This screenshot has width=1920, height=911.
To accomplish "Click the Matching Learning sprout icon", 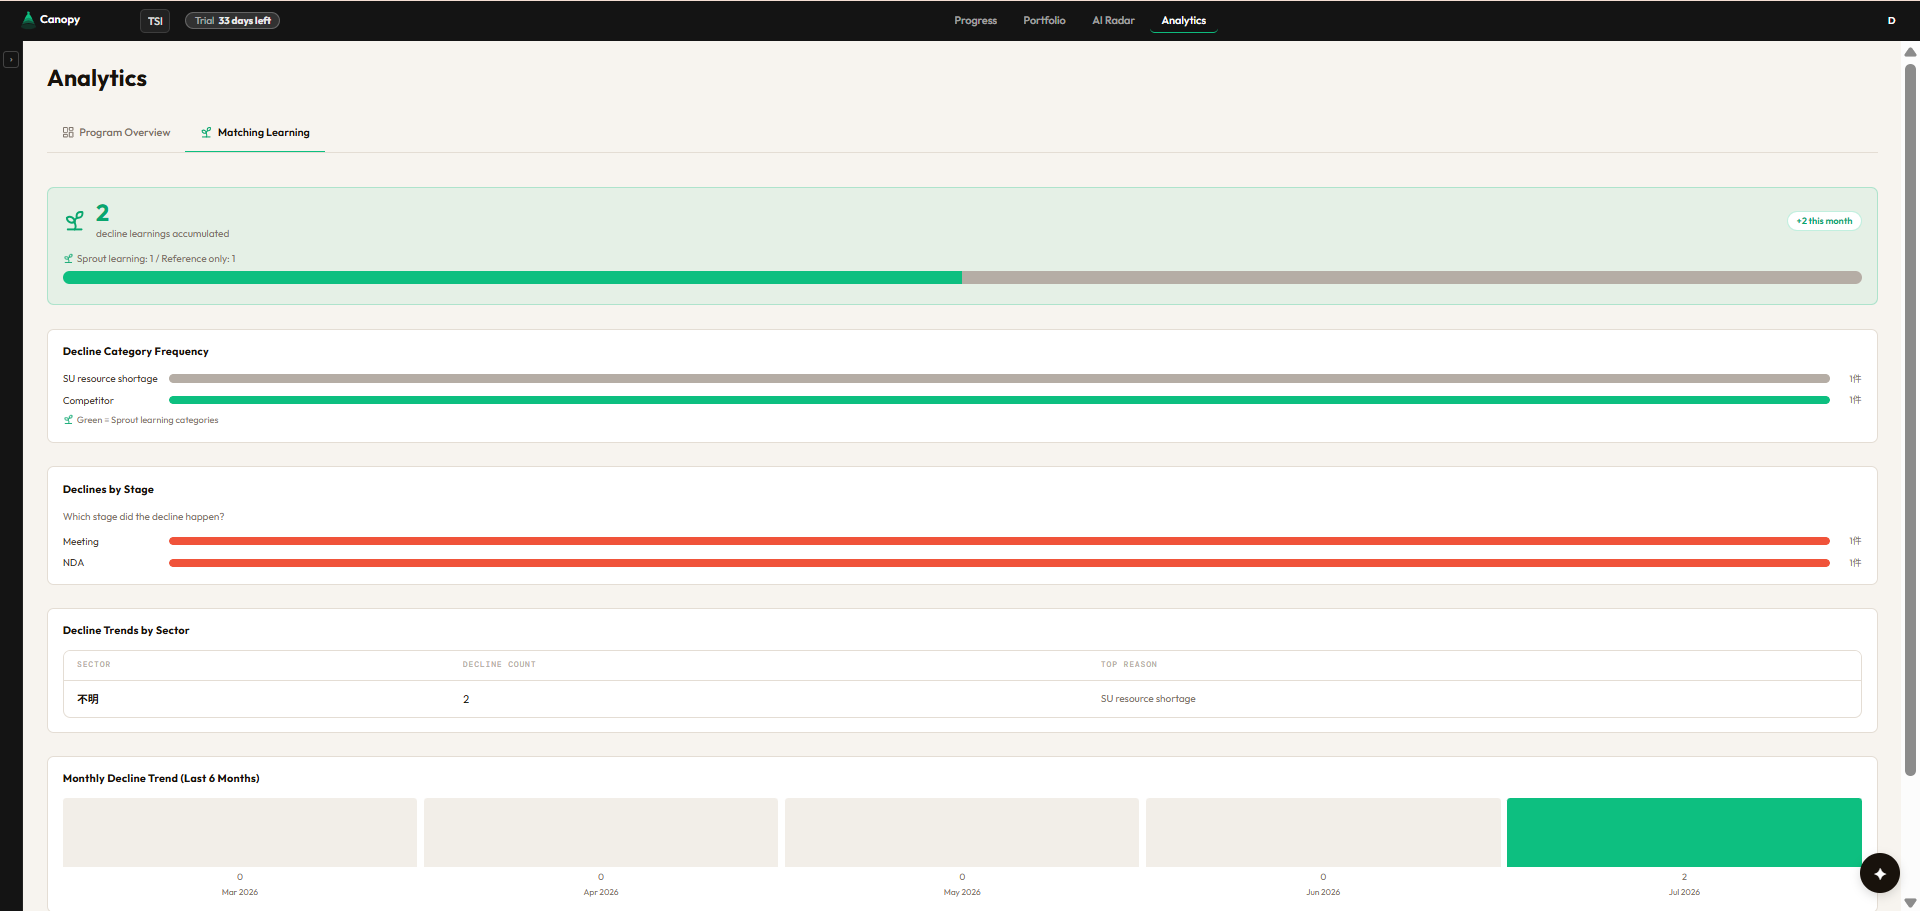I will pos(206,132).
